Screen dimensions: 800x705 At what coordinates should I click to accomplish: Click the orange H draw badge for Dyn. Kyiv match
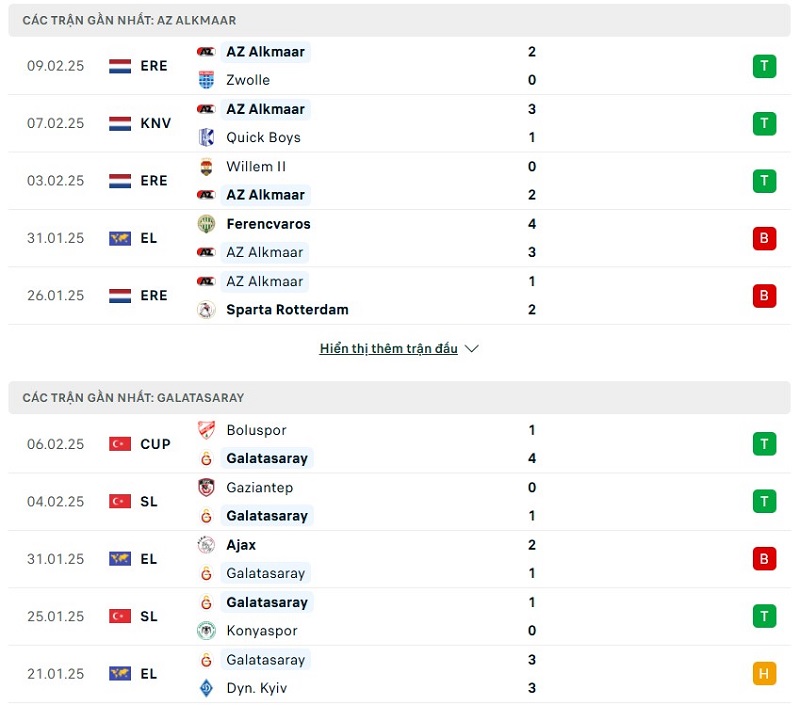[x=764, y=674]
